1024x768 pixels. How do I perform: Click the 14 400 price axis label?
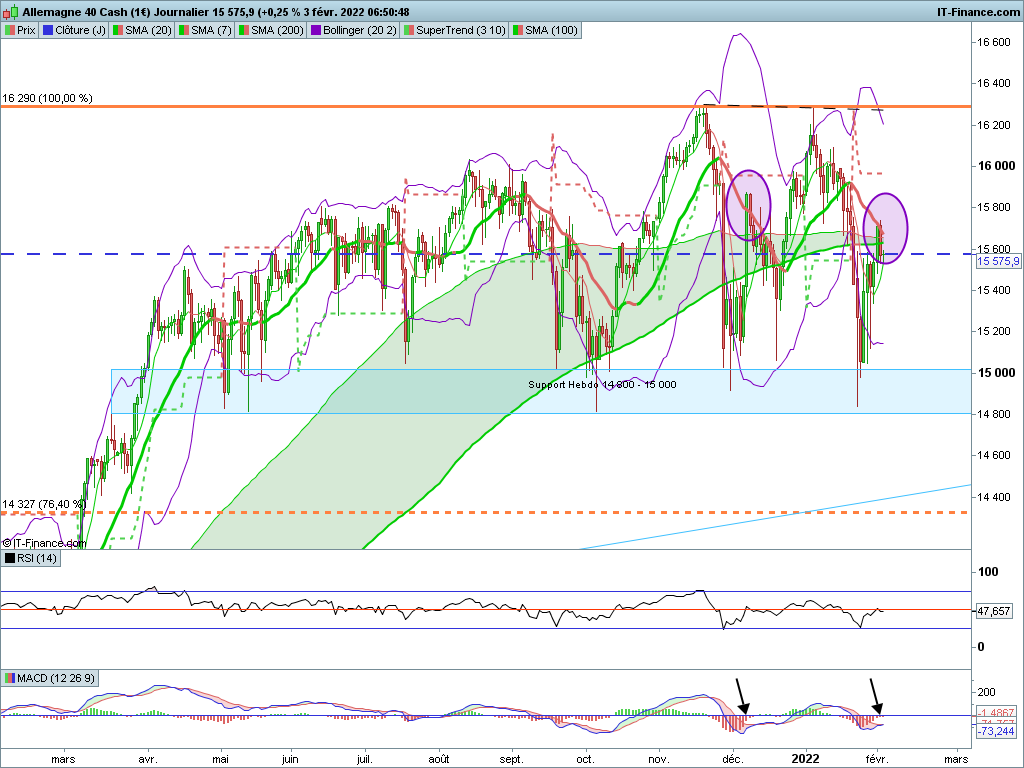[993, 497]
